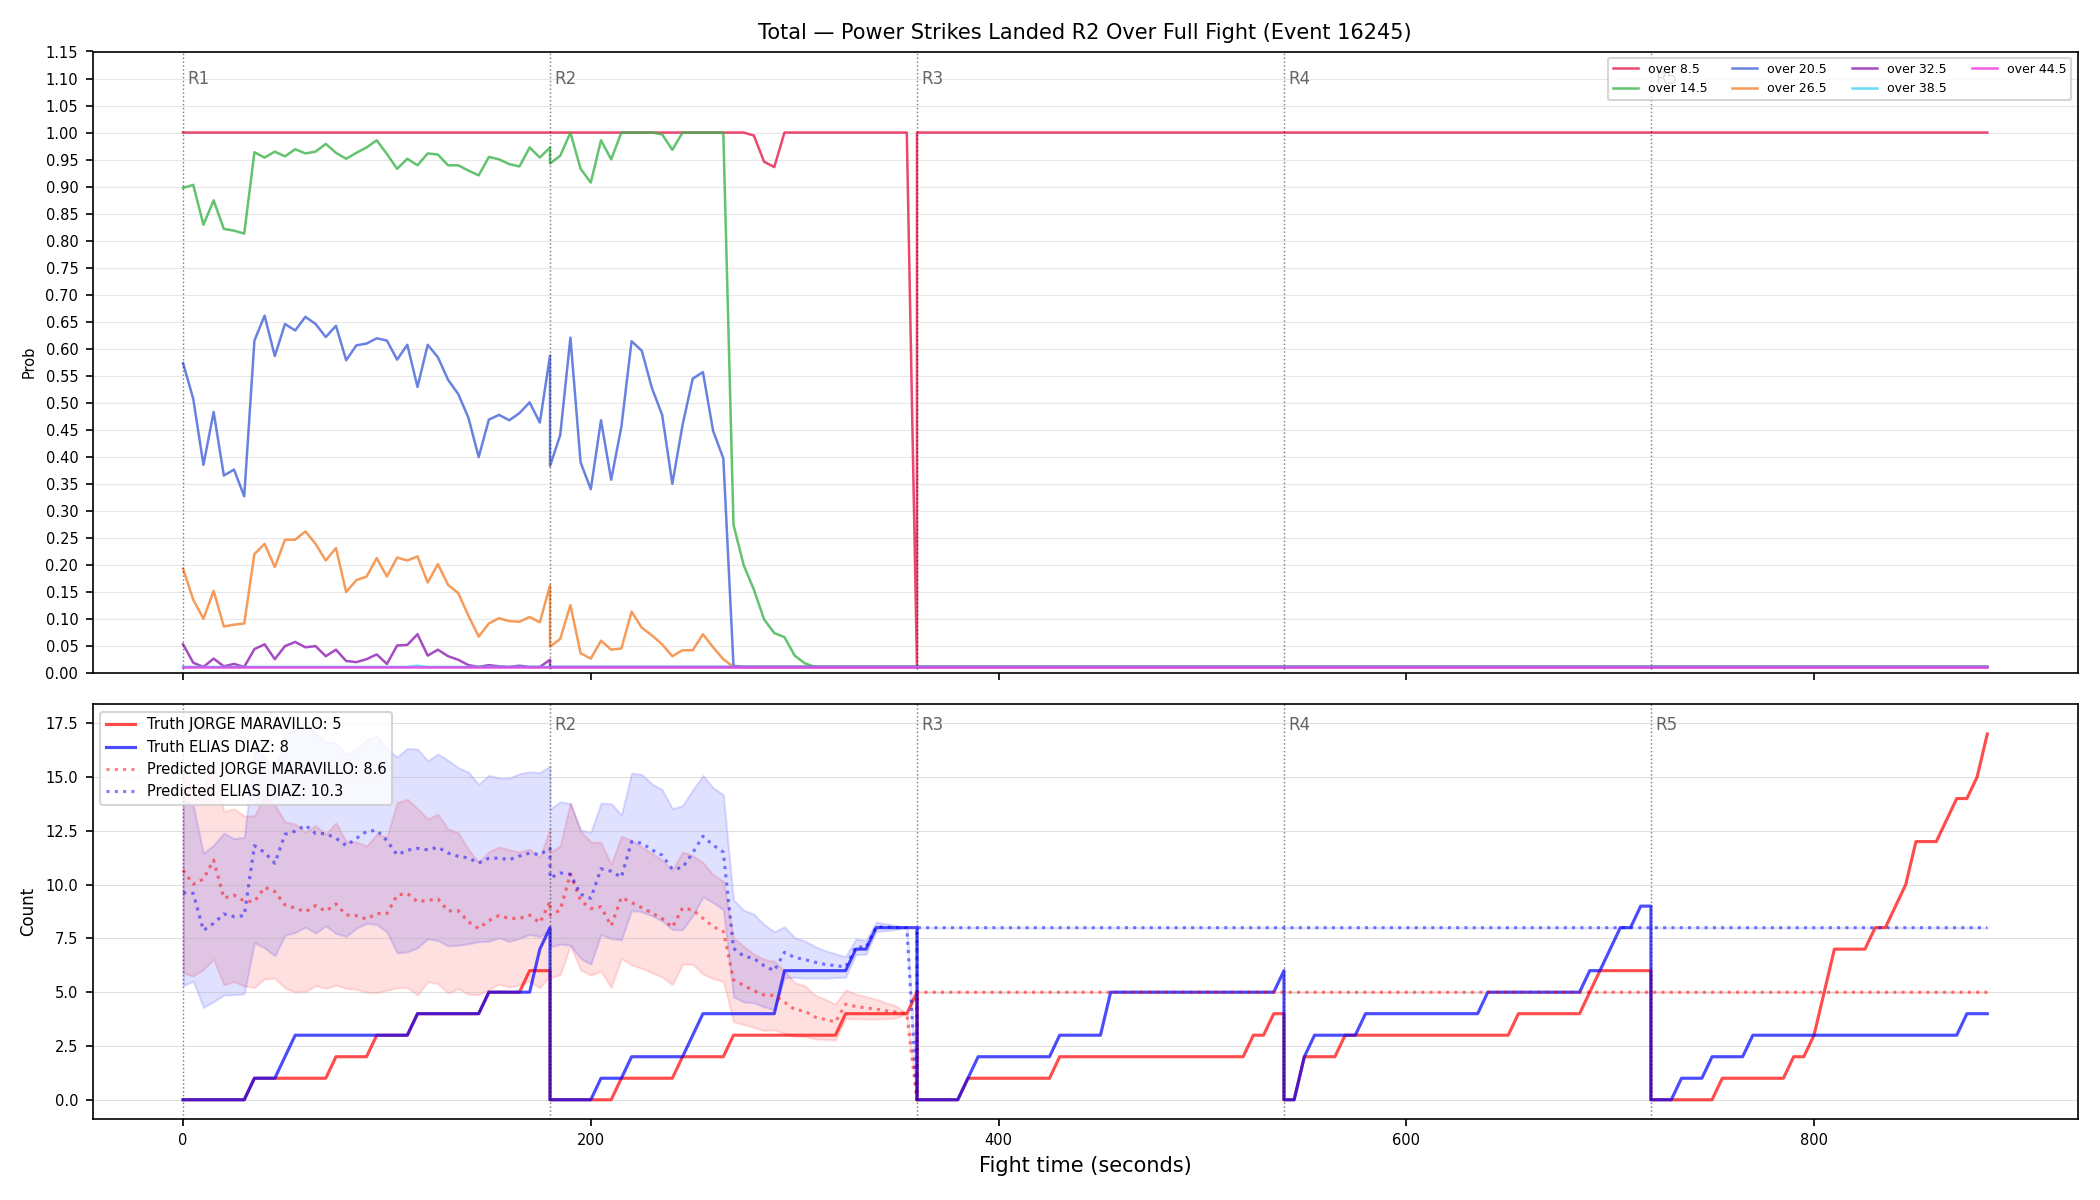Click the chart title mentioning Event 16245
The image size is (2100, 1200).
[1084, 32]
